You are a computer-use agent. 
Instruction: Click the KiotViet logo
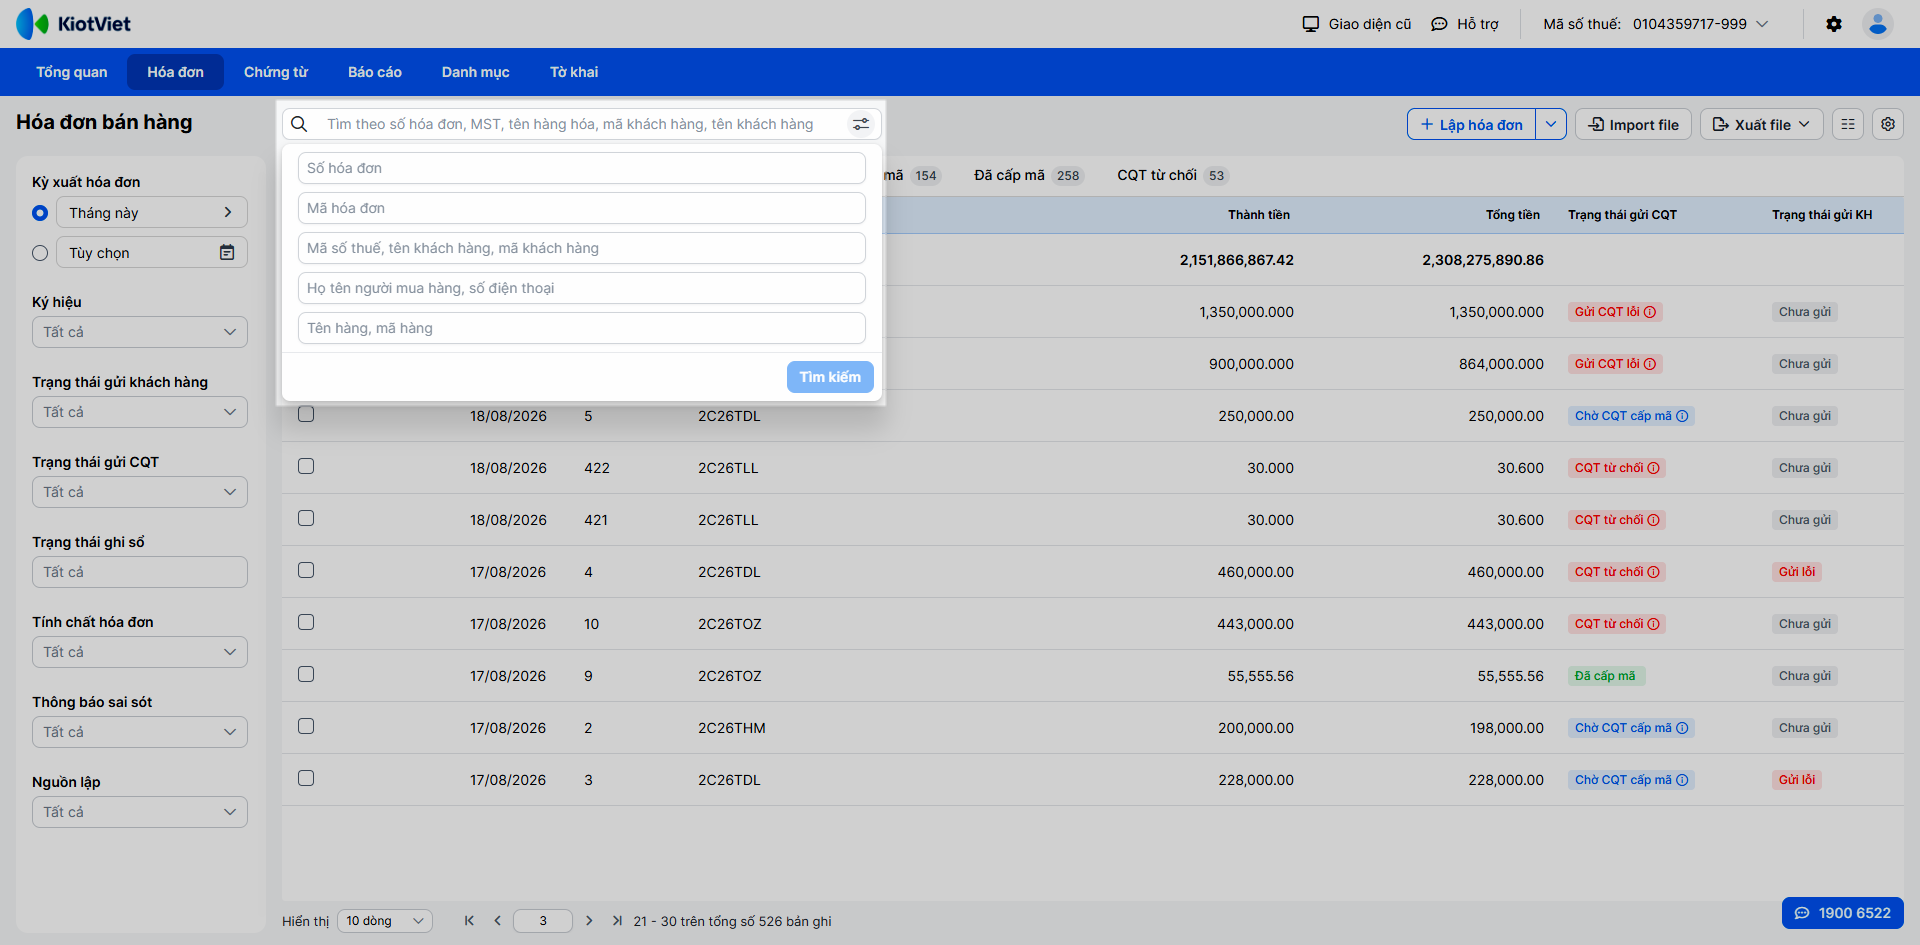(73, 24)
